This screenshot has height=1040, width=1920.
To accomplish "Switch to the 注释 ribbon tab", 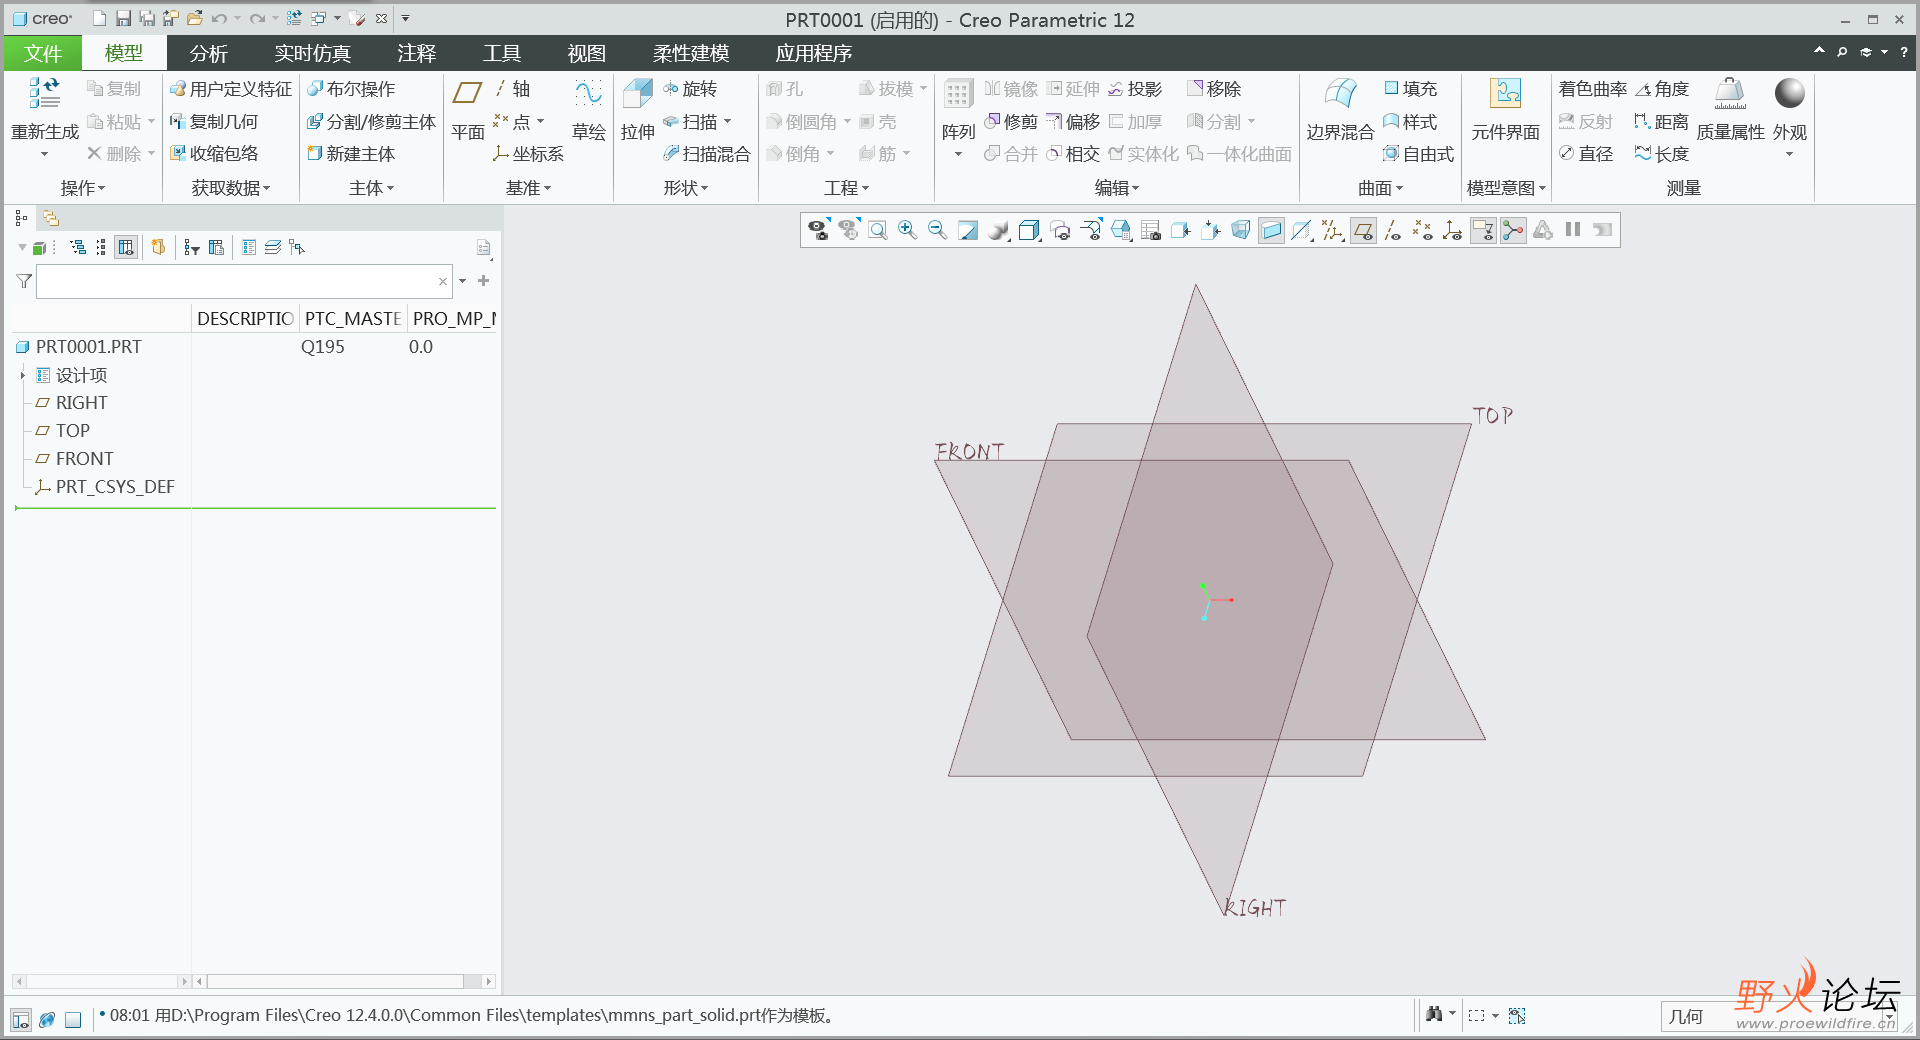I will pos(416,53).
